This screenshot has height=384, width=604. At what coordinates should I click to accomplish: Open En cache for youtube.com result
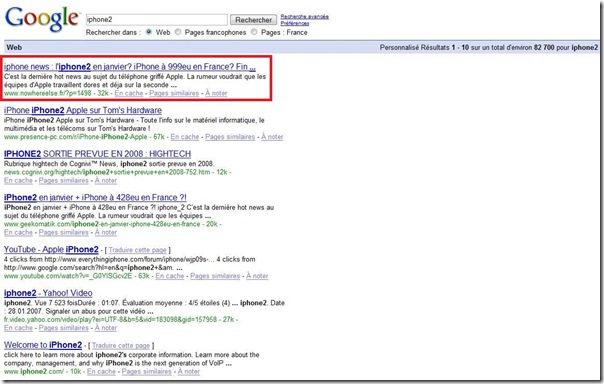169,276
